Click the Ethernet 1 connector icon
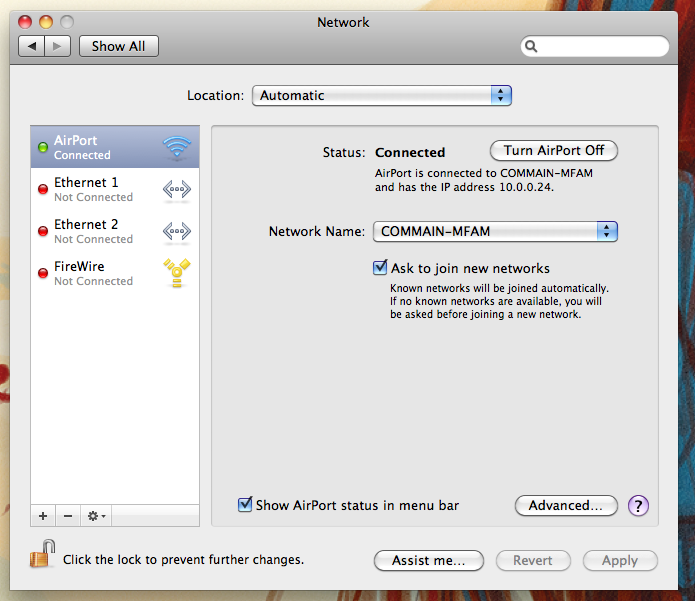 click(177, 189)
